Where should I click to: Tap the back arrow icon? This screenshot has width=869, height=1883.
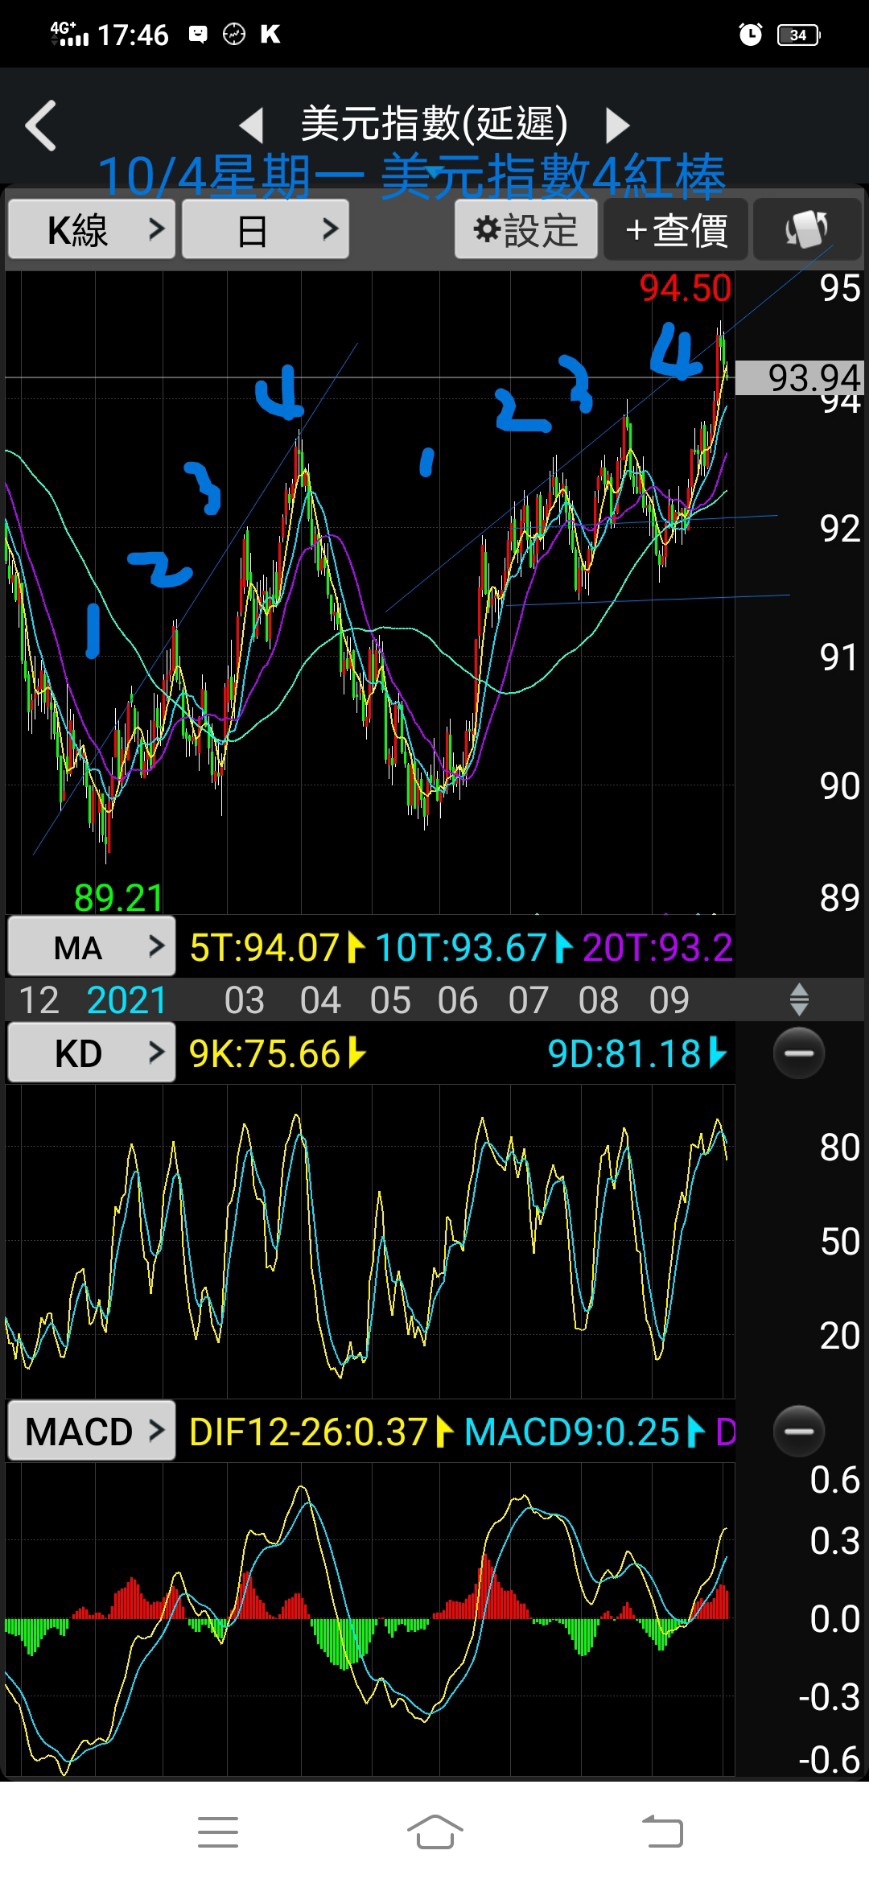(x=40, y=126)
